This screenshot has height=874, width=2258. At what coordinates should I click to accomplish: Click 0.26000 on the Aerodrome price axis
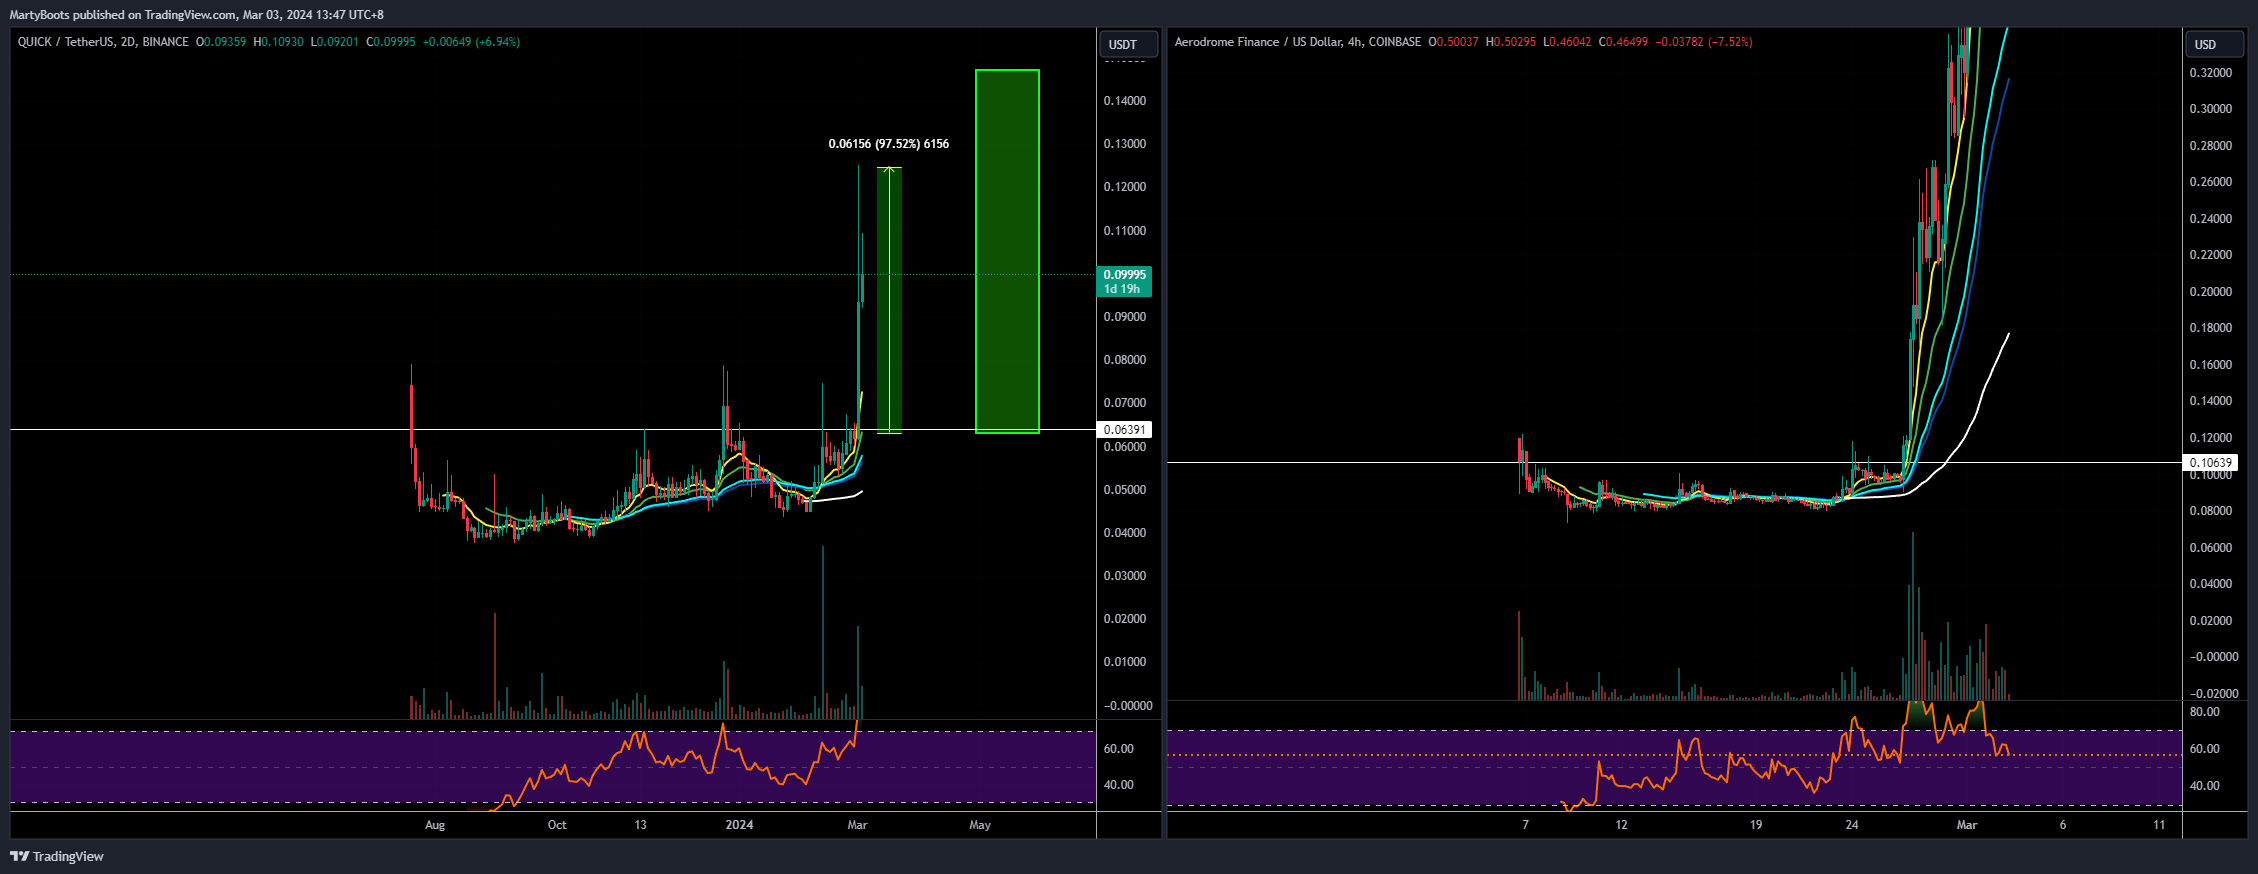point(2211,182)
